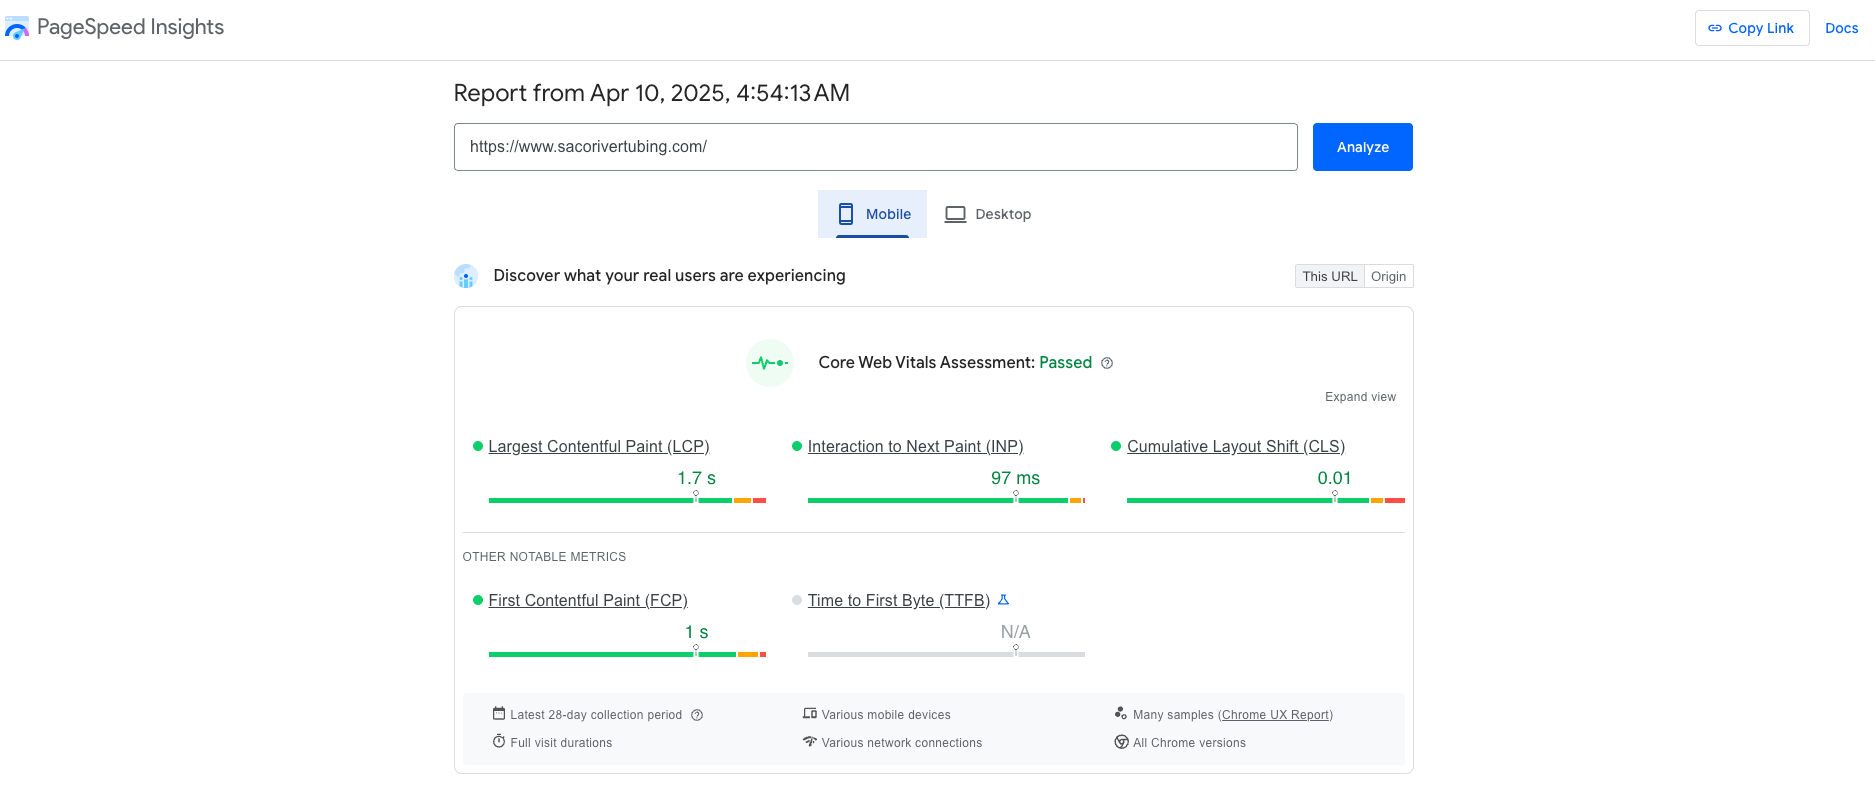Click the samples icon beside Many samples
This screenshot has width=1875, height=787.
point(1121,714)
